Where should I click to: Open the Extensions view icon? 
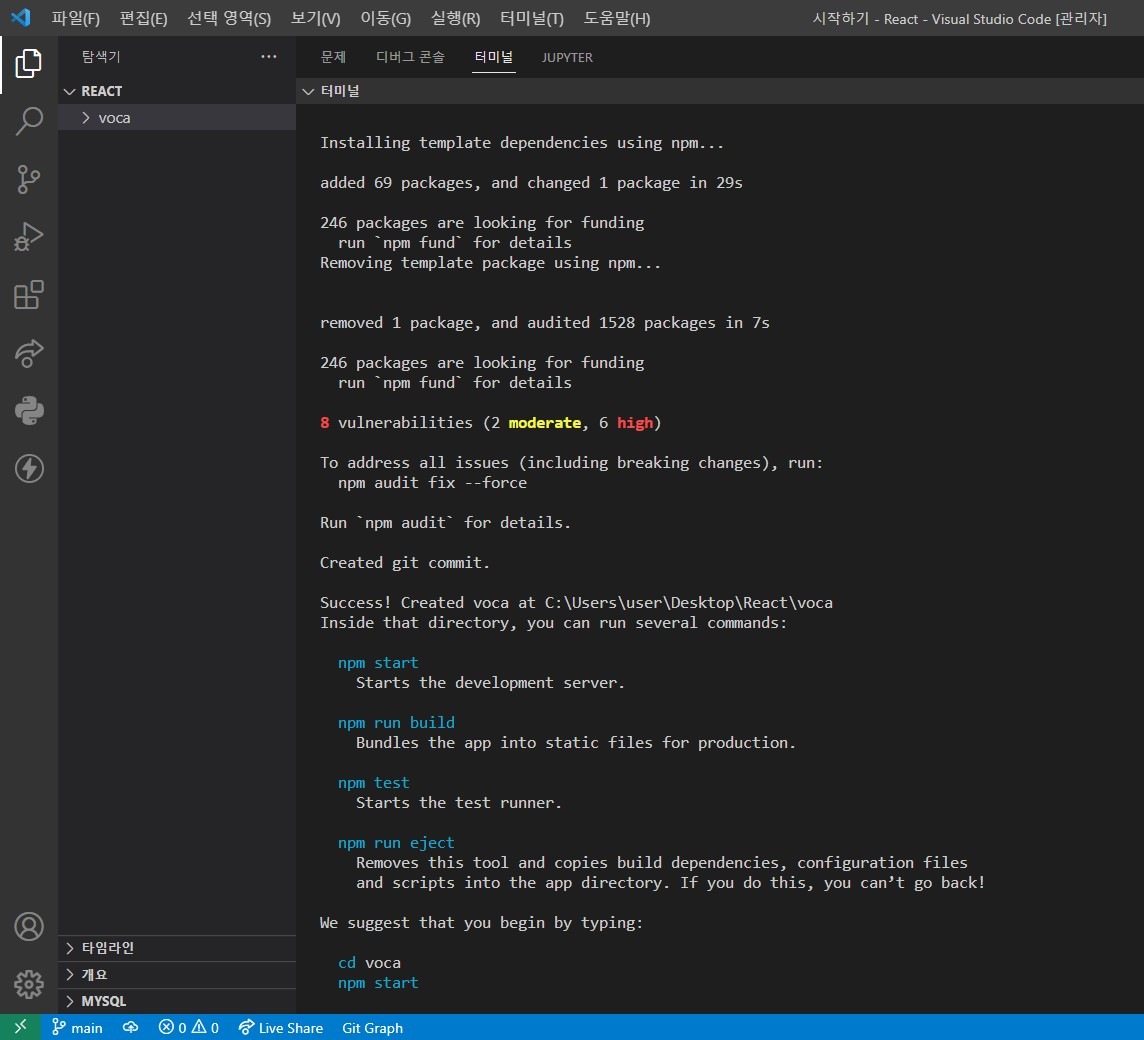pyautogui.click(x=28, y=295)
